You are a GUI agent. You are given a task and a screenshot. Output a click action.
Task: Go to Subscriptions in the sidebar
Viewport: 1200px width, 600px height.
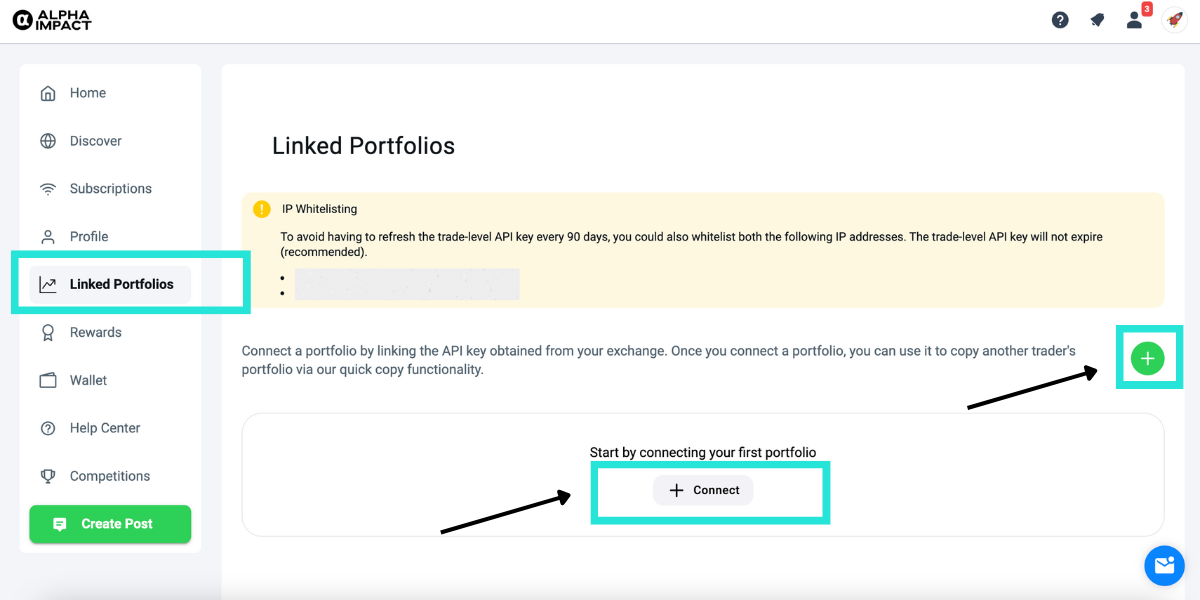point(110,189)
